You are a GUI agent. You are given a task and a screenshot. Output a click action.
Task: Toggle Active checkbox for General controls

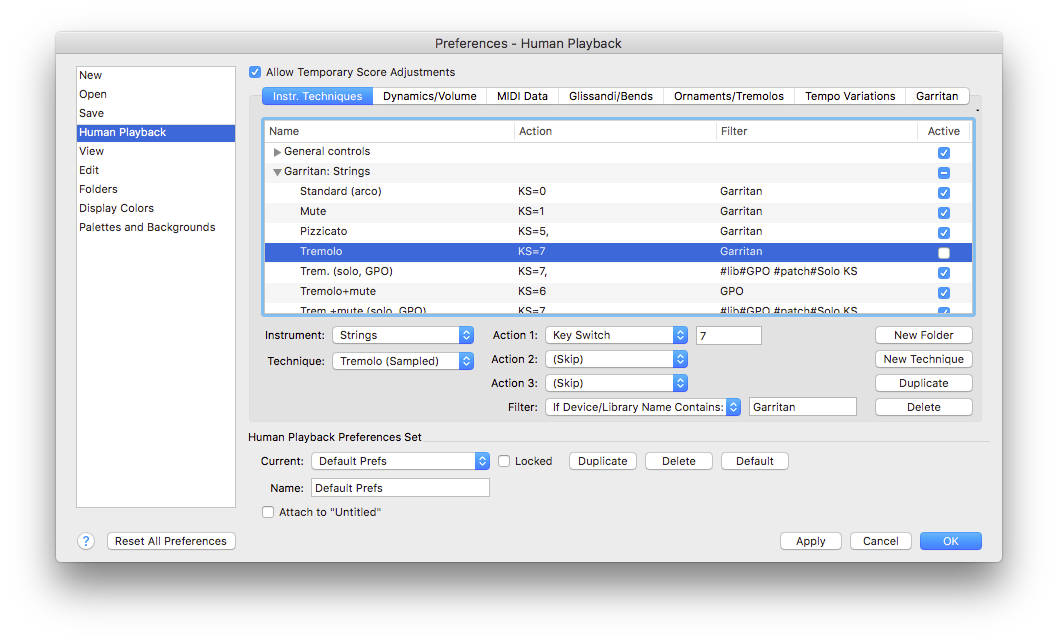pos(943,153)
